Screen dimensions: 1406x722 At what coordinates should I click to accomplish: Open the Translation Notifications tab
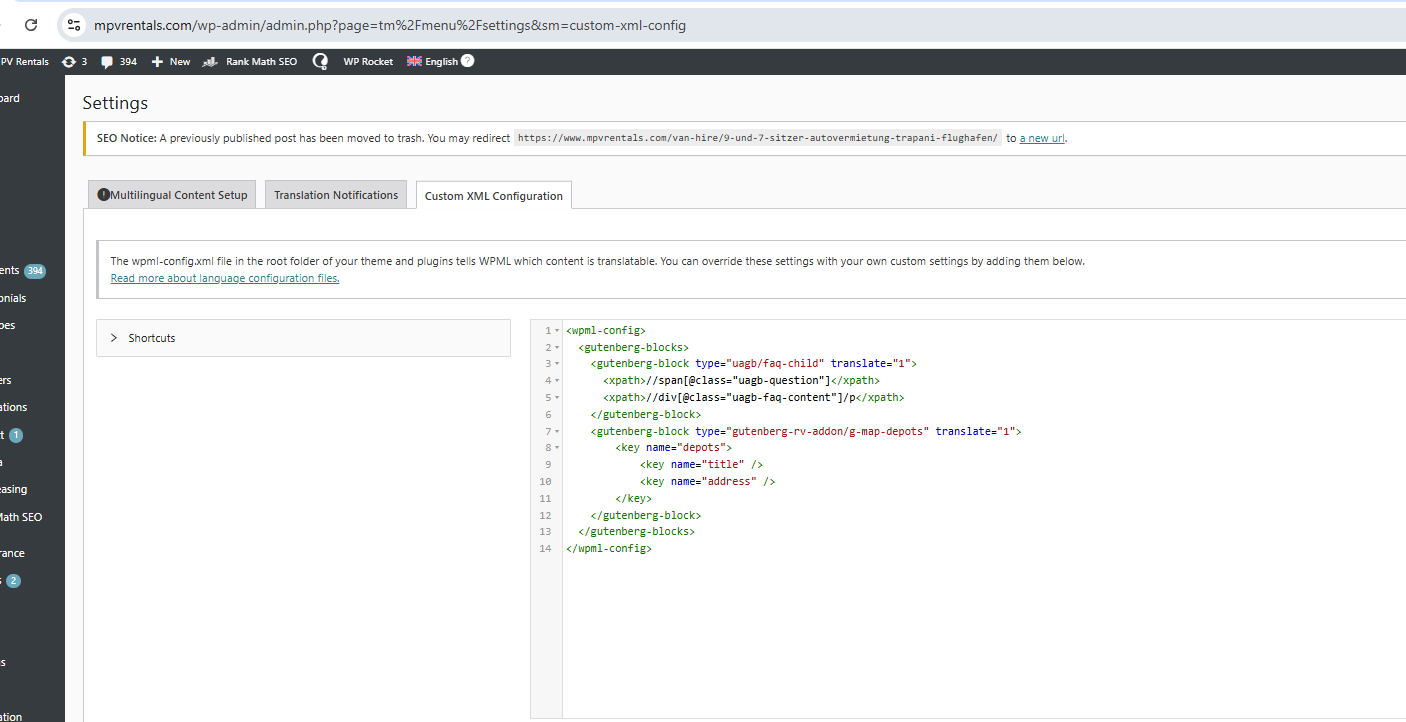tap(336, 195)
